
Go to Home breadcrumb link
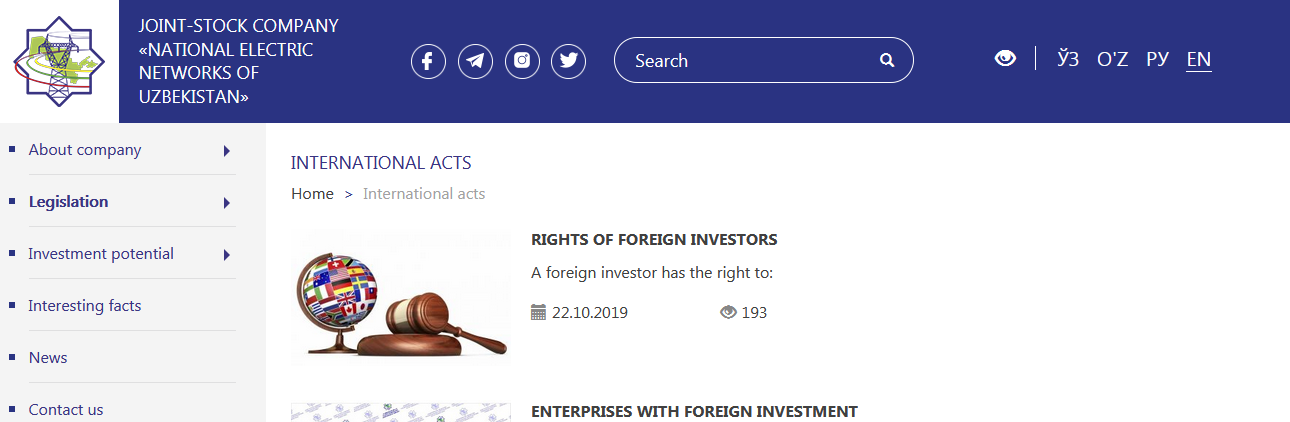coord(312,194)
